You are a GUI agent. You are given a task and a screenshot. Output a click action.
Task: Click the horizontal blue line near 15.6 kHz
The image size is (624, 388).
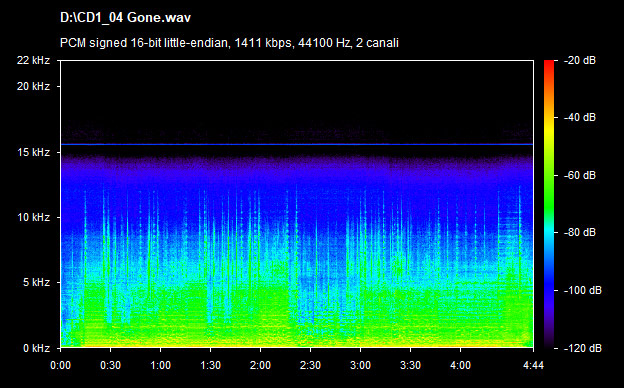pos(297,144)
